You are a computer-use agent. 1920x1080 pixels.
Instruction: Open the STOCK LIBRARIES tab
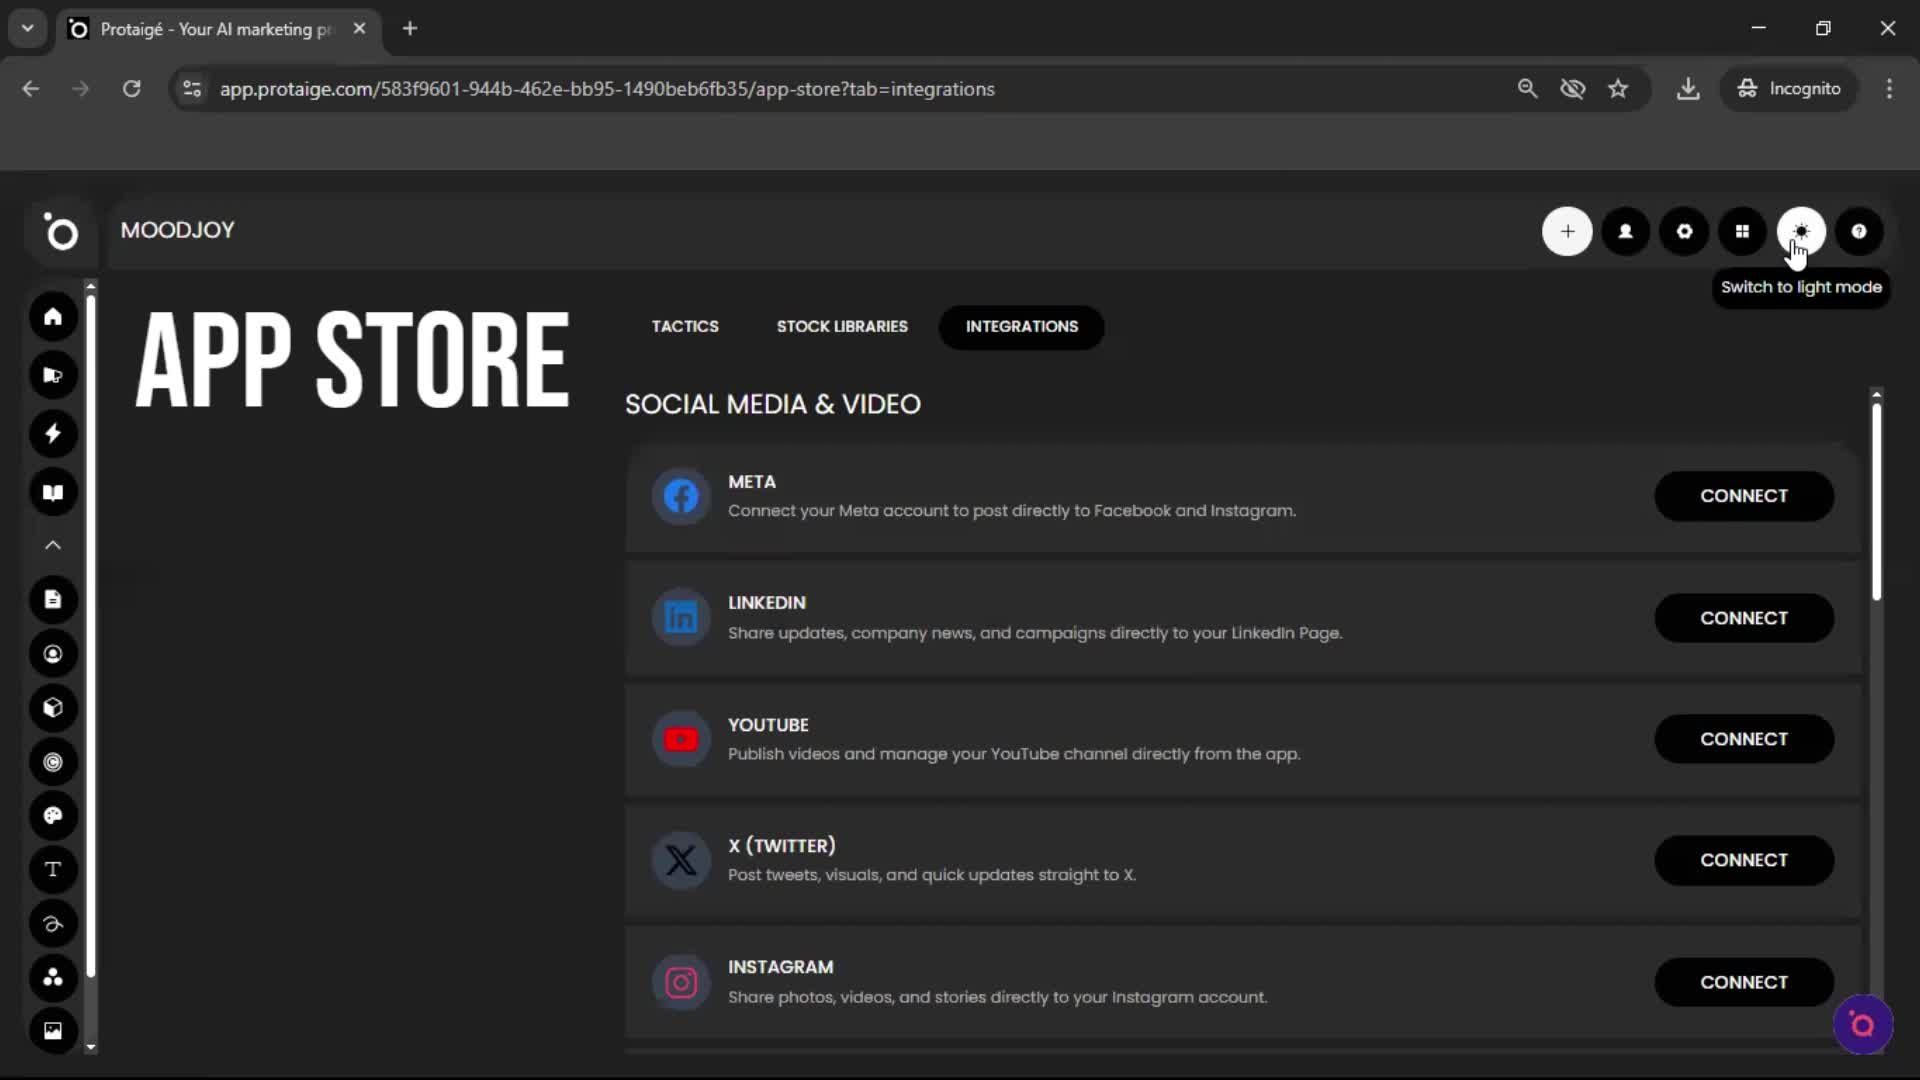tap(841, 327)
